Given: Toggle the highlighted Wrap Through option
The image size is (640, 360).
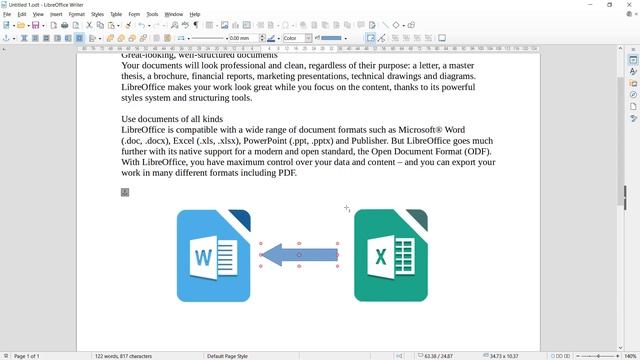Looking at the screenshot, I should (79, 38).
